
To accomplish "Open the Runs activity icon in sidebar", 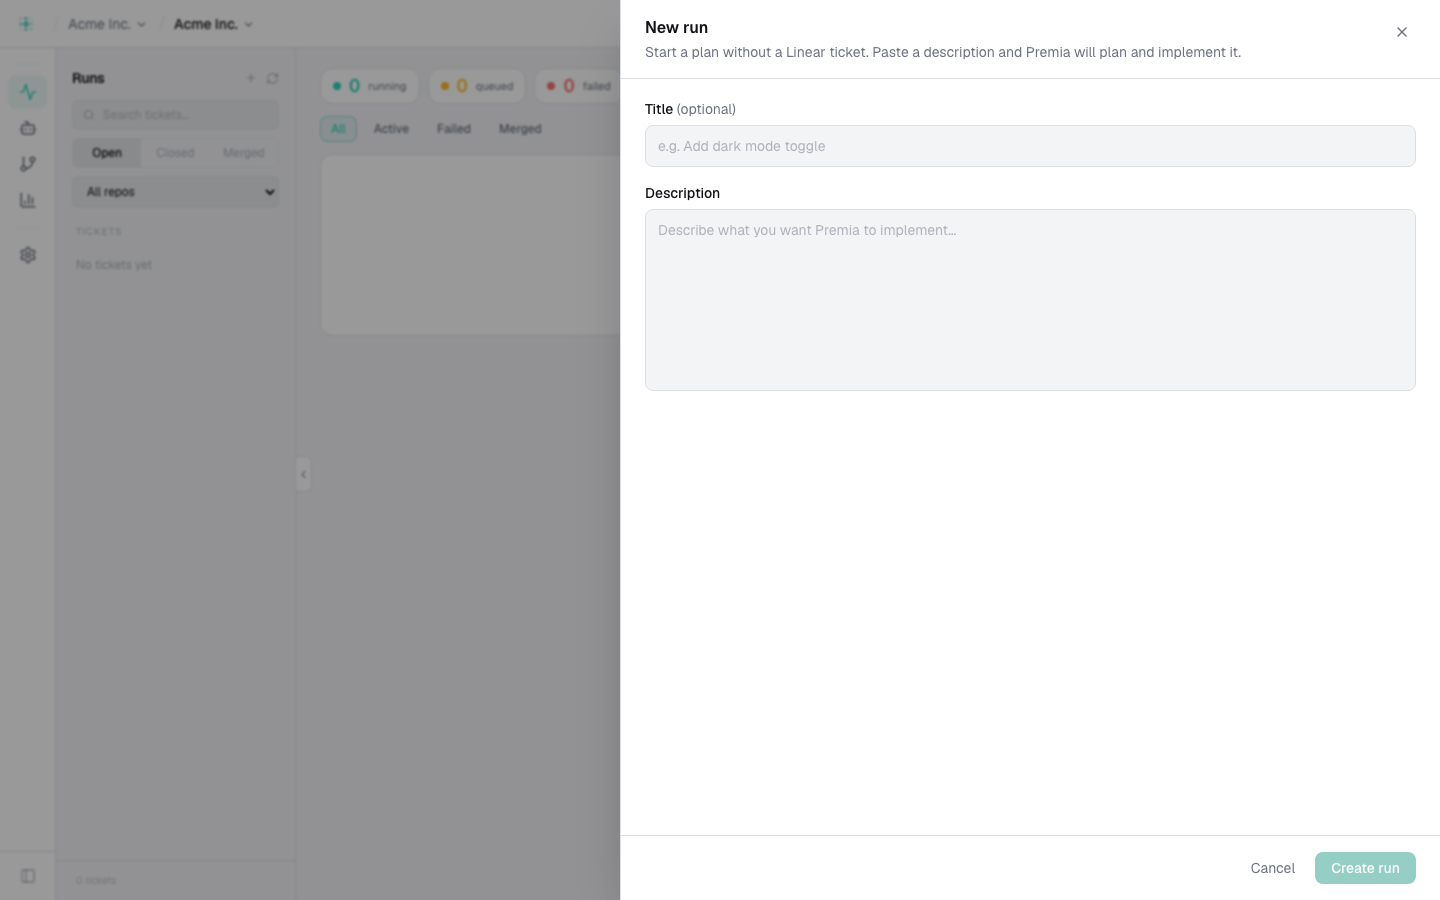I will (28, 92).
